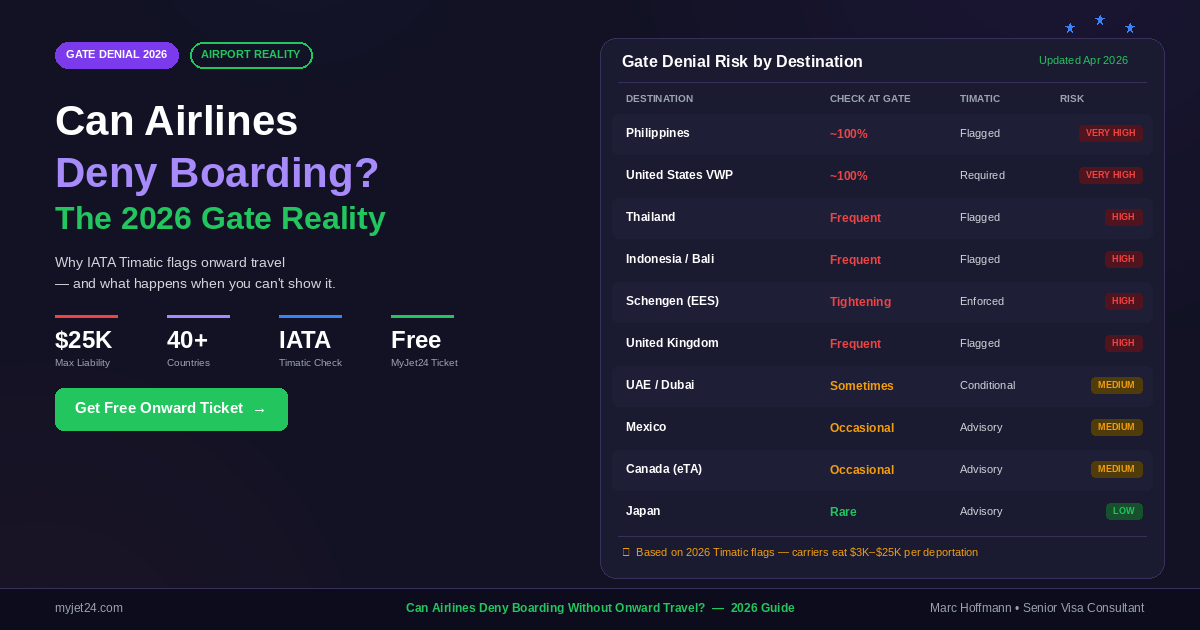This screenshot has width=1200, height=630.
Task: Click the HIGH risk badge for Thailand
Action: (x=1123, y=217)
